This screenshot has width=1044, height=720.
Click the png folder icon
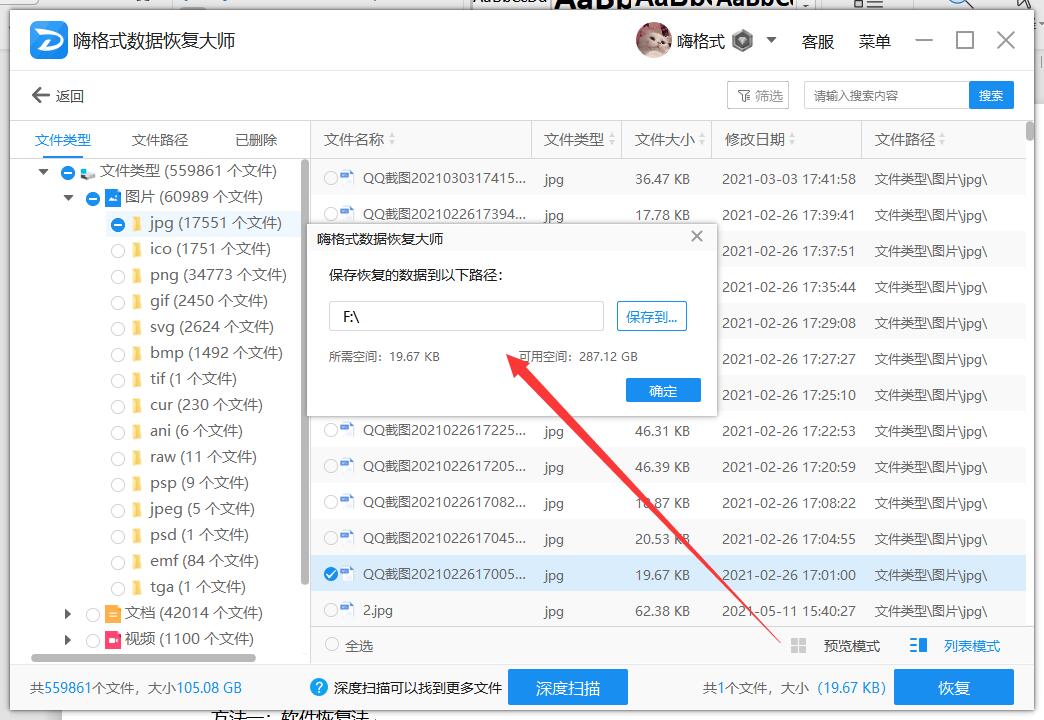[x=136, y=276]
